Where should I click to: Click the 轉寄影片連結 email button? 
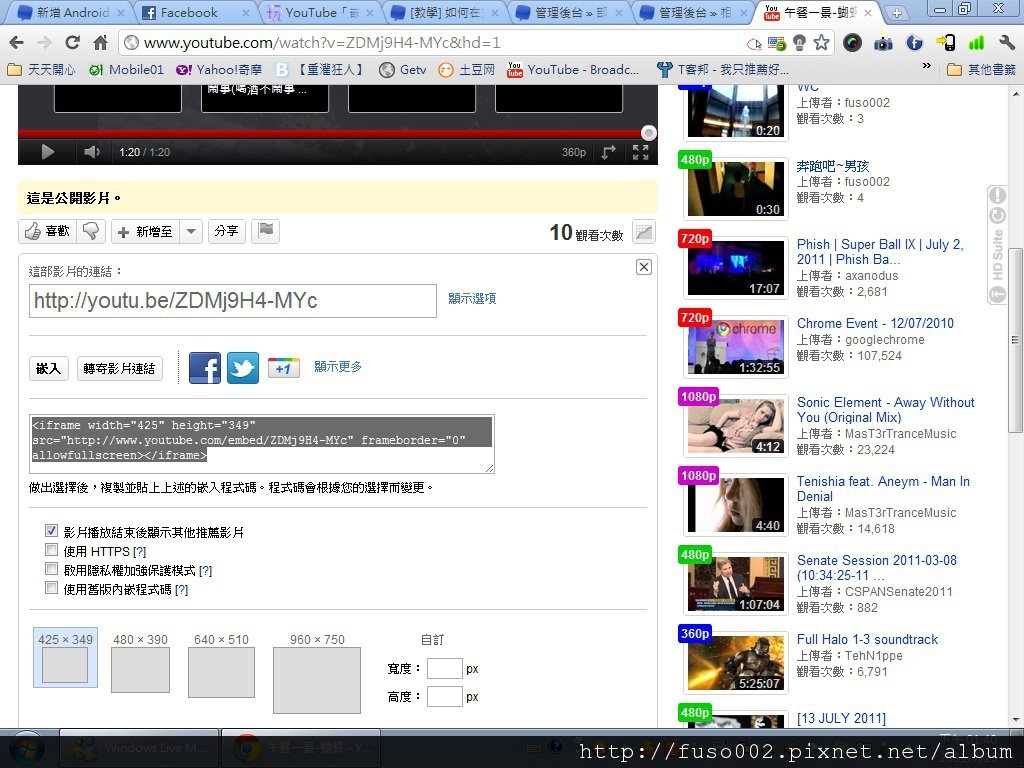(120, 369)
